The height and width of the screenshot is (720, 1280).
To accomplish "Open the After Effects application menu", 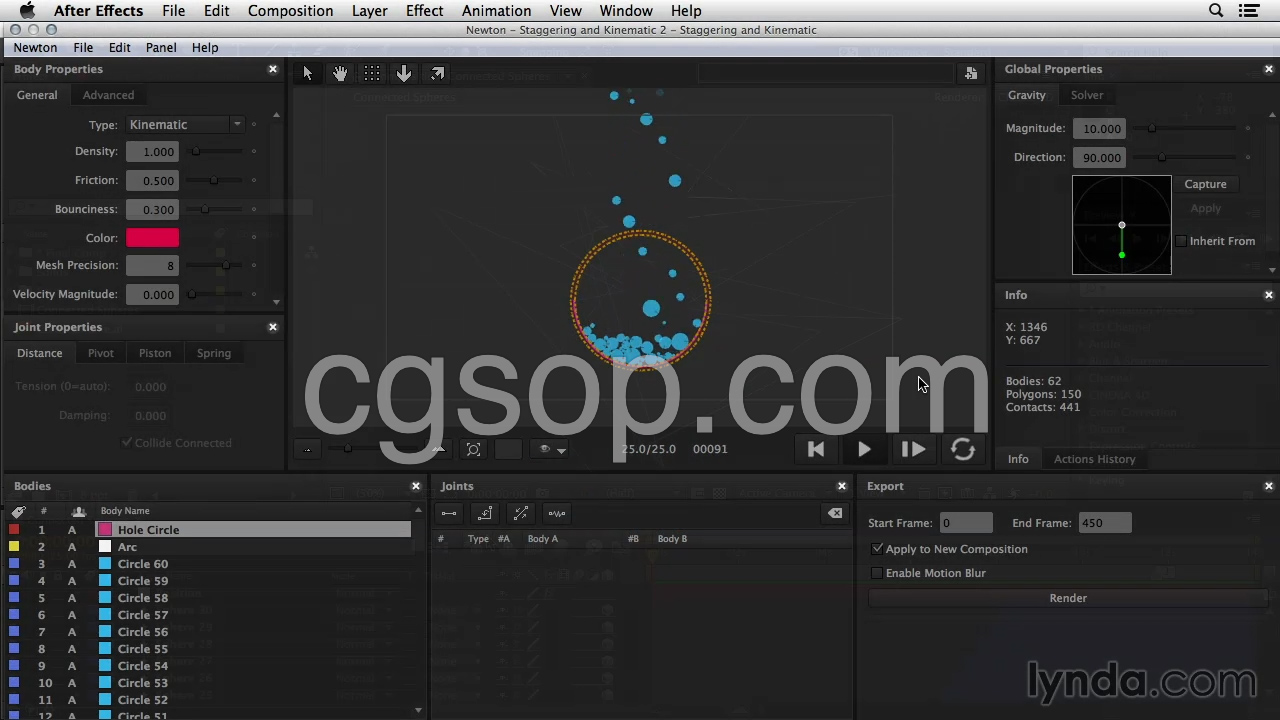I will pos(97,11).
